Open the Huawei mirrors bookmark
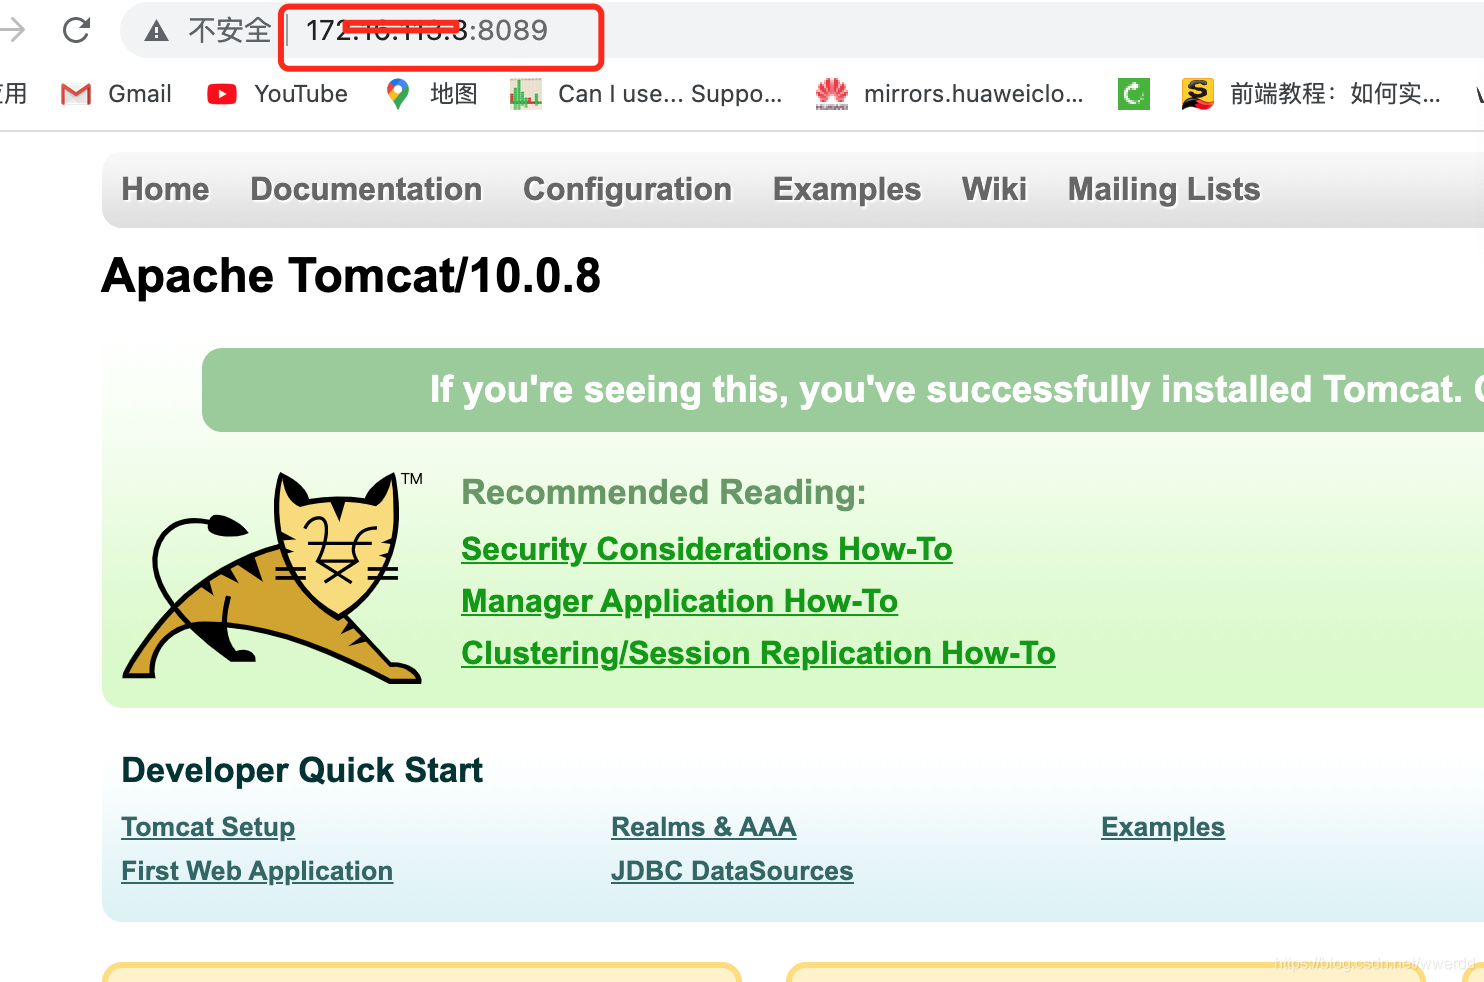 (949, 94)
